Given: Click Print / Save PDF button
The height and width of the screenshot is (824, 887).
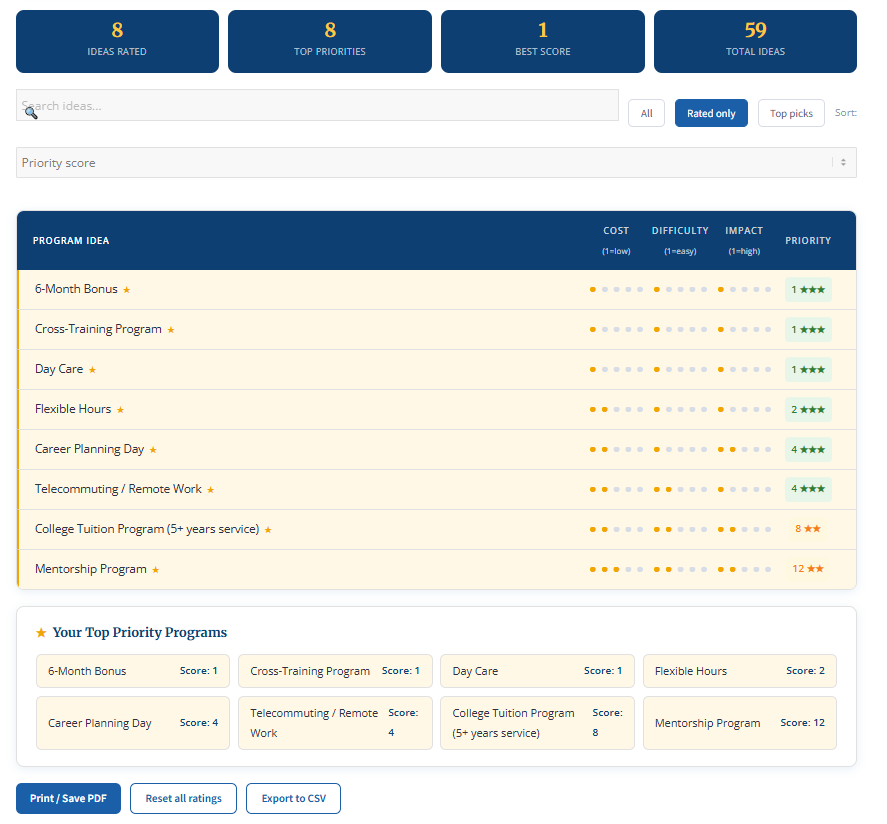Looking at the screenshot, I should click(x=68, y=799).
